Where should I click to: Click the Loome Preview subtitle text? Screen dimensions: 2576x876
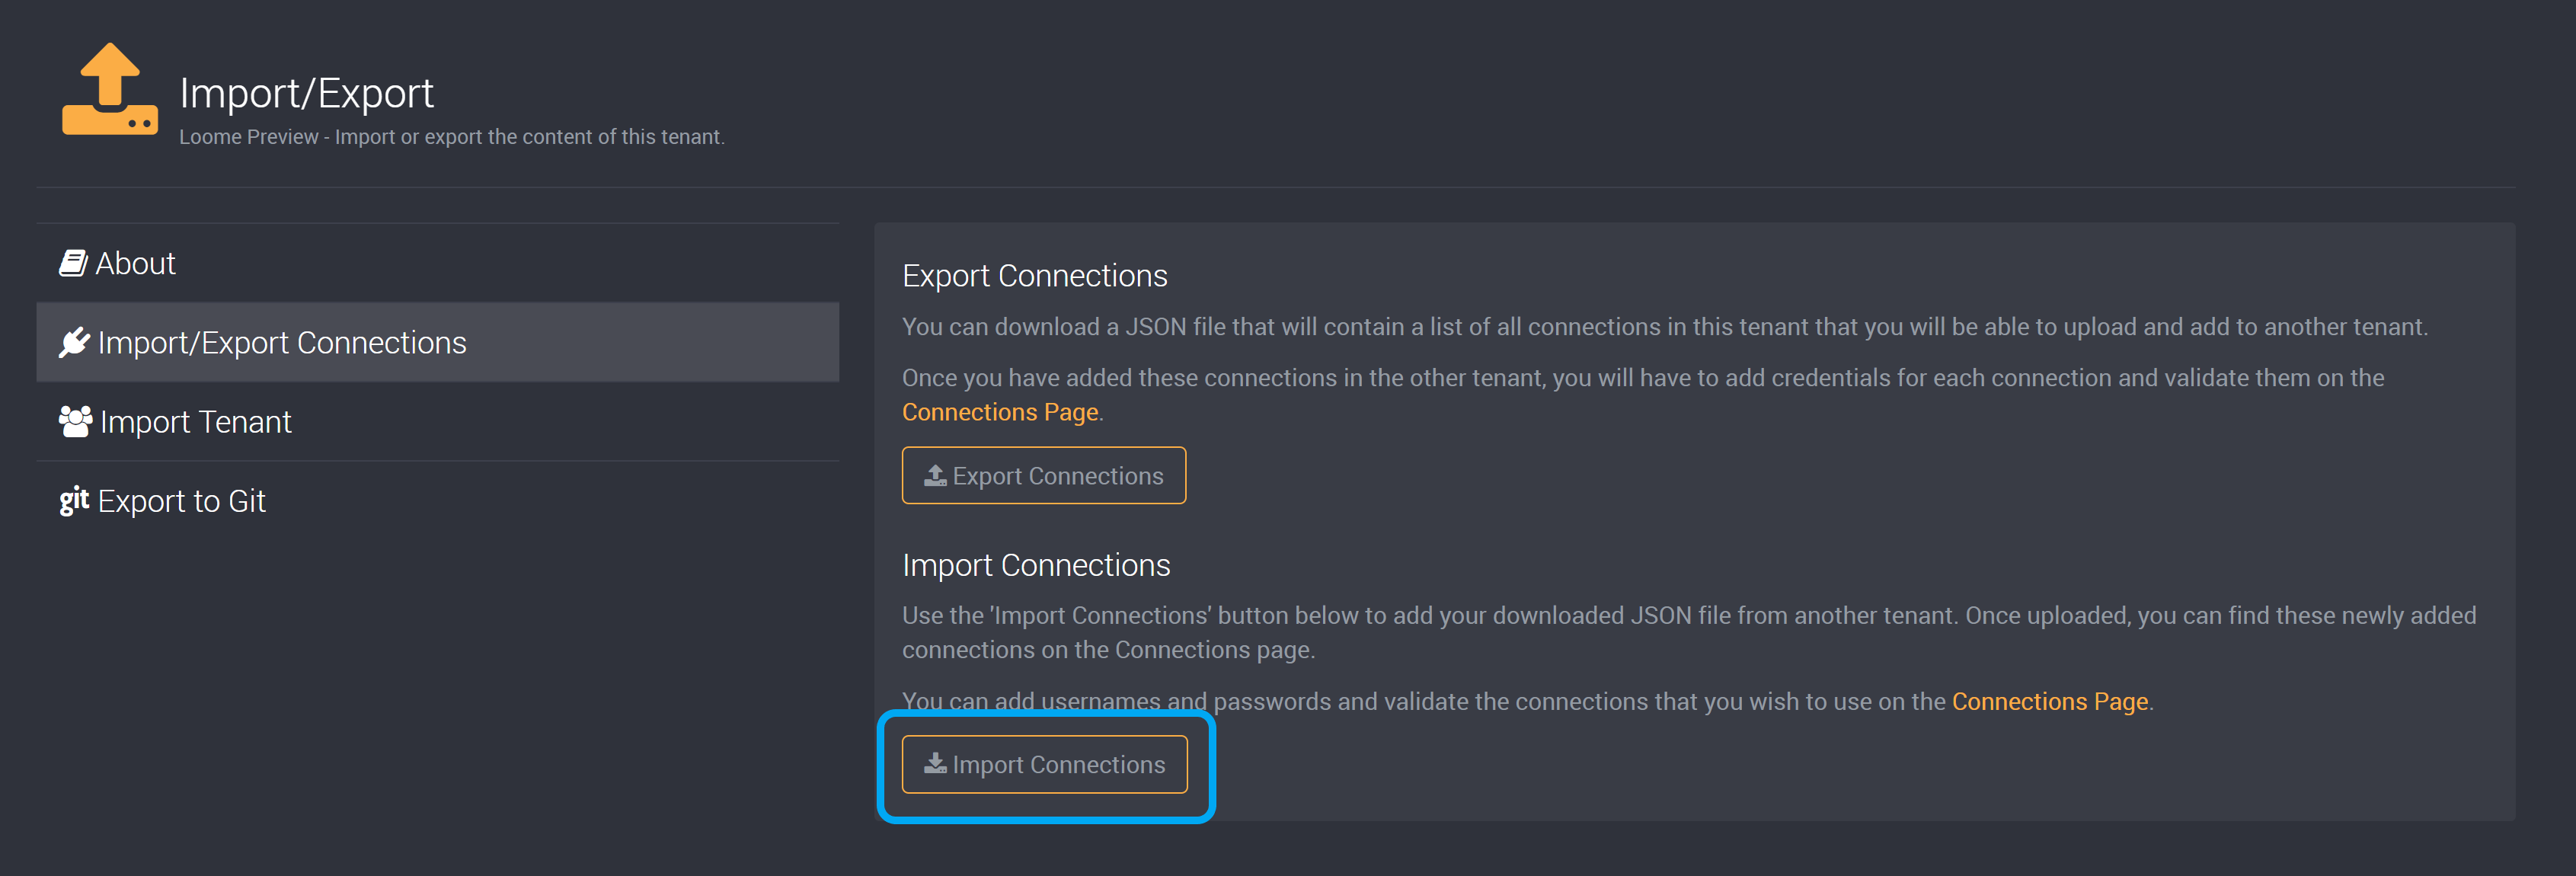[x=452, y=137]
